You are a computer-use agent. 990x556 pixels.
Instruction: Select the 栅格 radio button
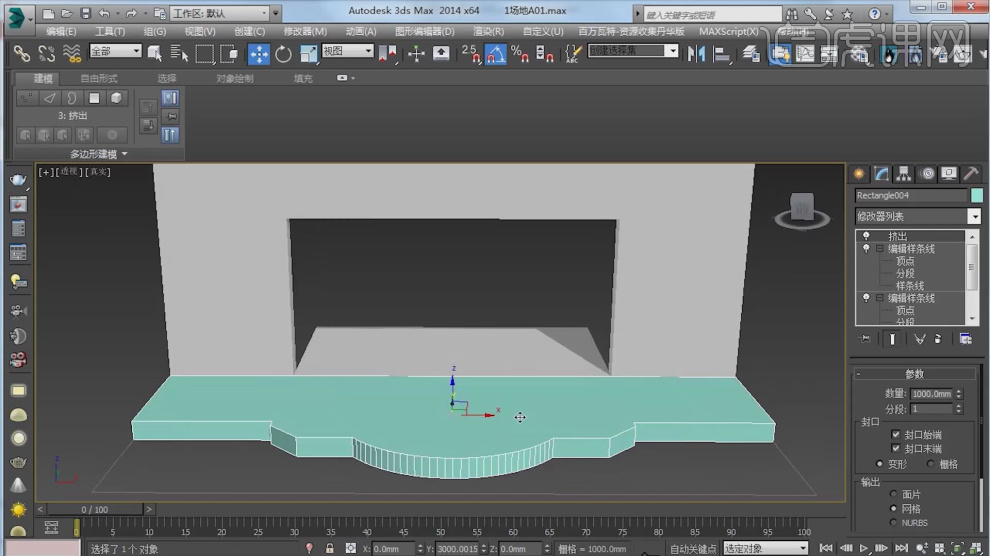pos(931,464)
